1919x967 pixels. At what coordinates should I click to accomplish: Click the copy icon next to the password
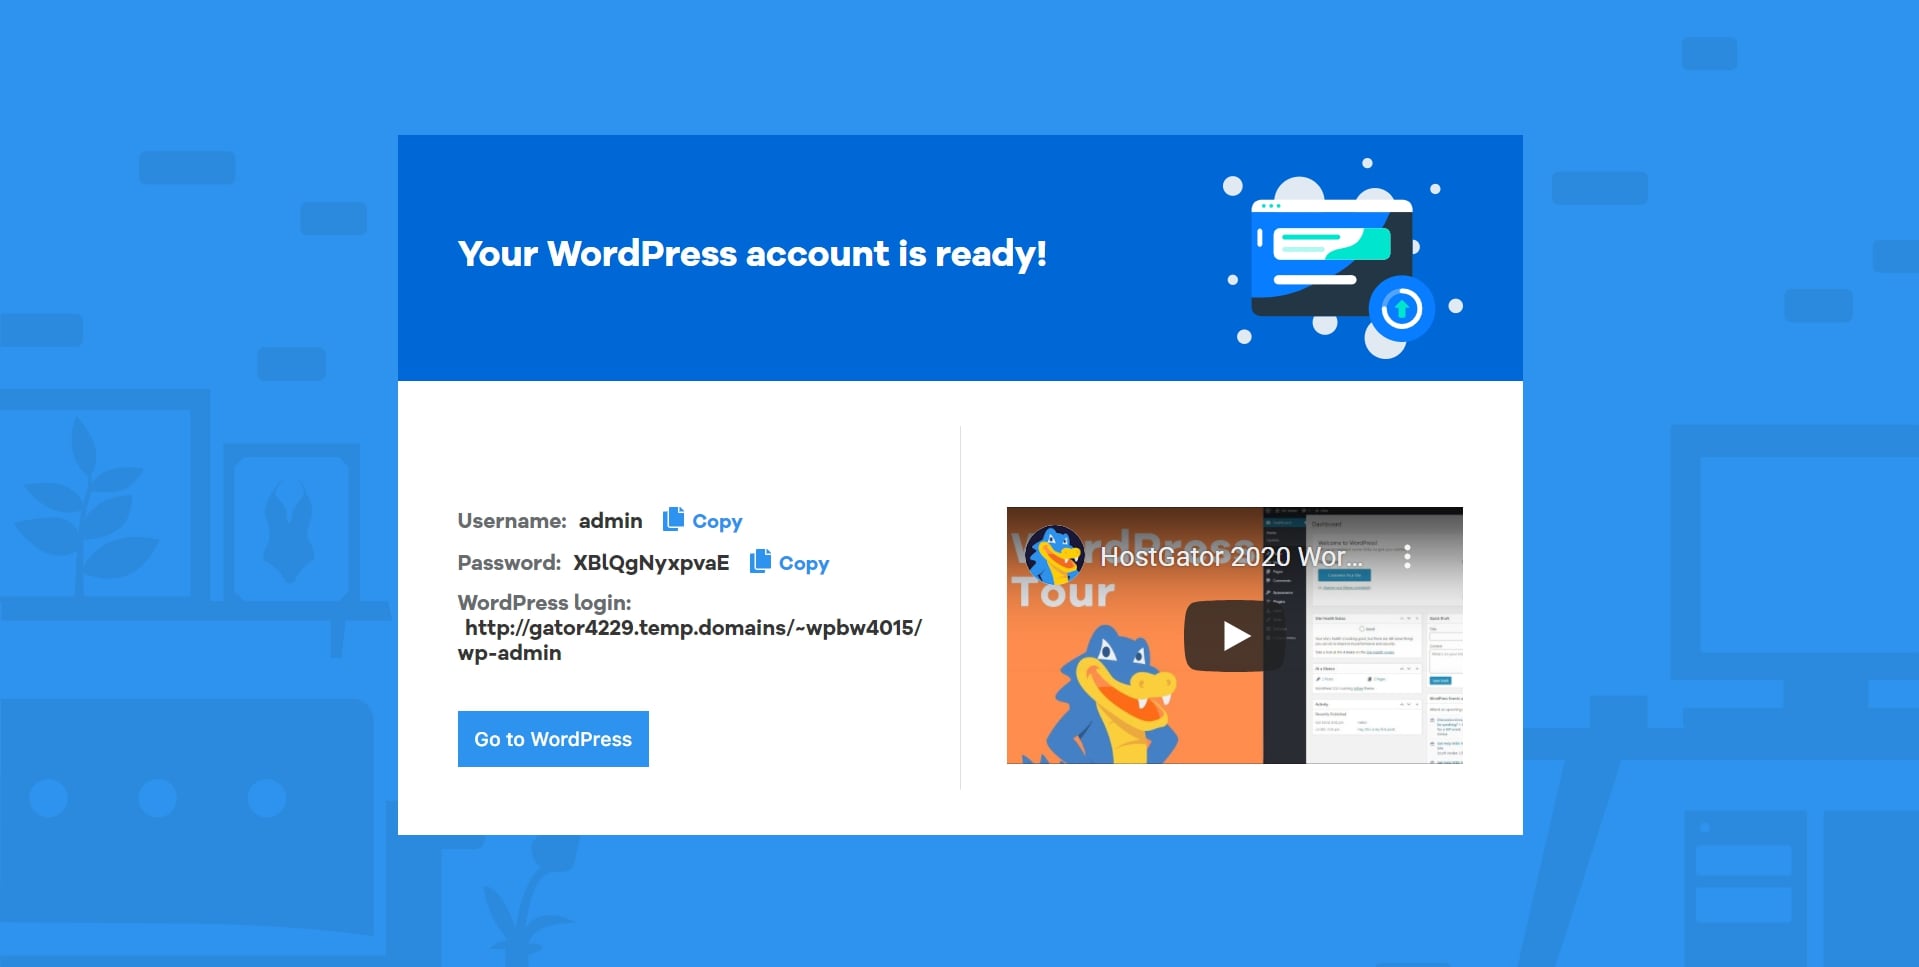(x=760, y=561)
